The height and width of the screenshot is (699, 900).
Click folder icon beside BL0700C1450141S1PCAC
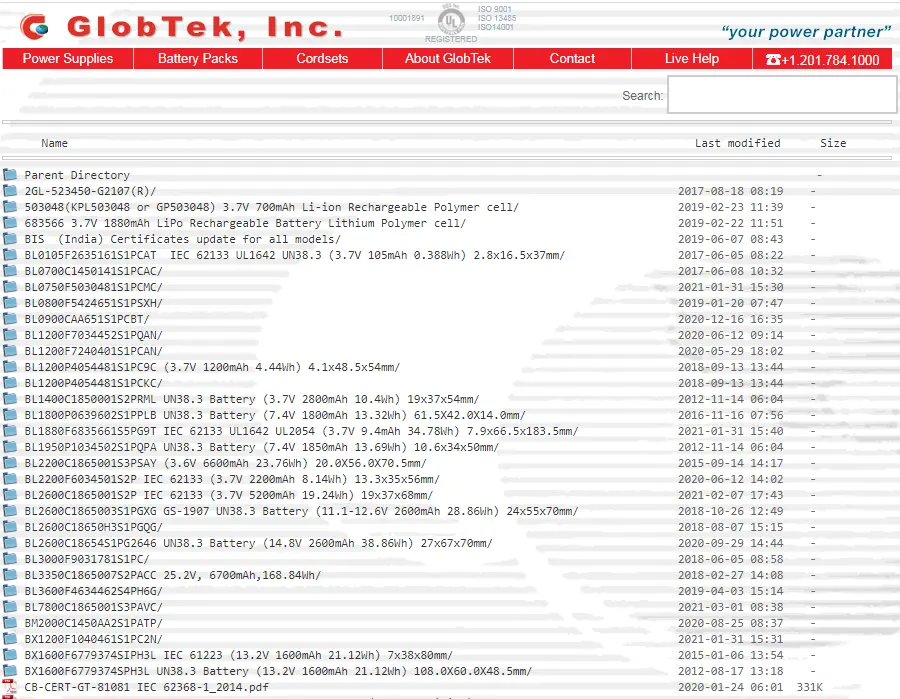click(x=10, y=271)
